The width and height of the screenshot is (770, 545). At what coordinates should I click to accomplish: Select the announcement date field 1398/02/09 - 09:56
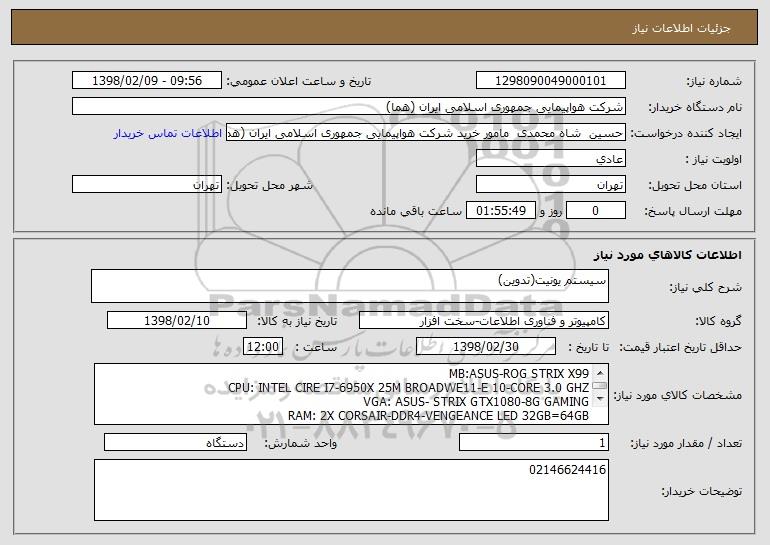(x=147, y=81)
